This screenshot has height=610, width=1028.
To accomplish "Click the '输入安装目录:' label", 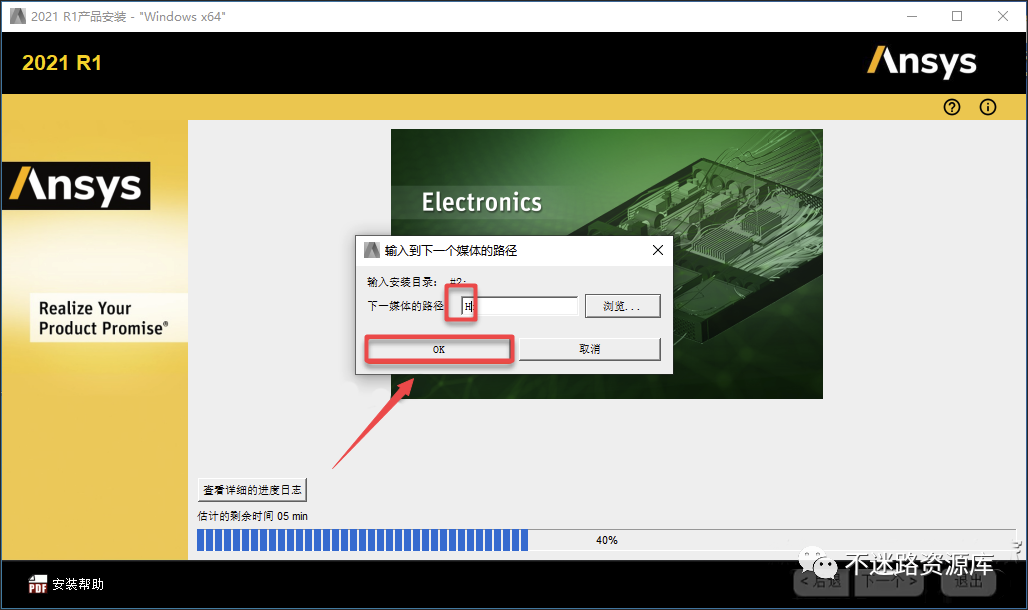I will tap(402, 282).
